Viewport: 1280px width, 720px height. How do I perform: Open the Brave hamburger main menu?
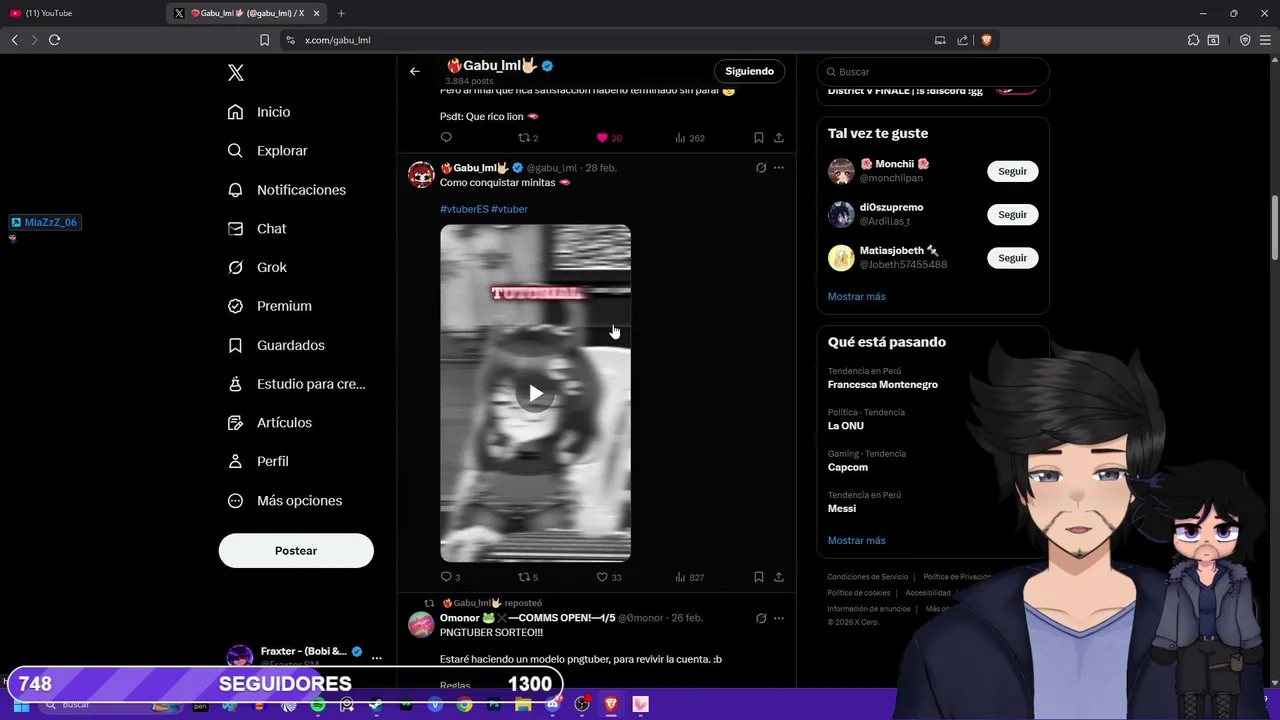click(1266, 40)
